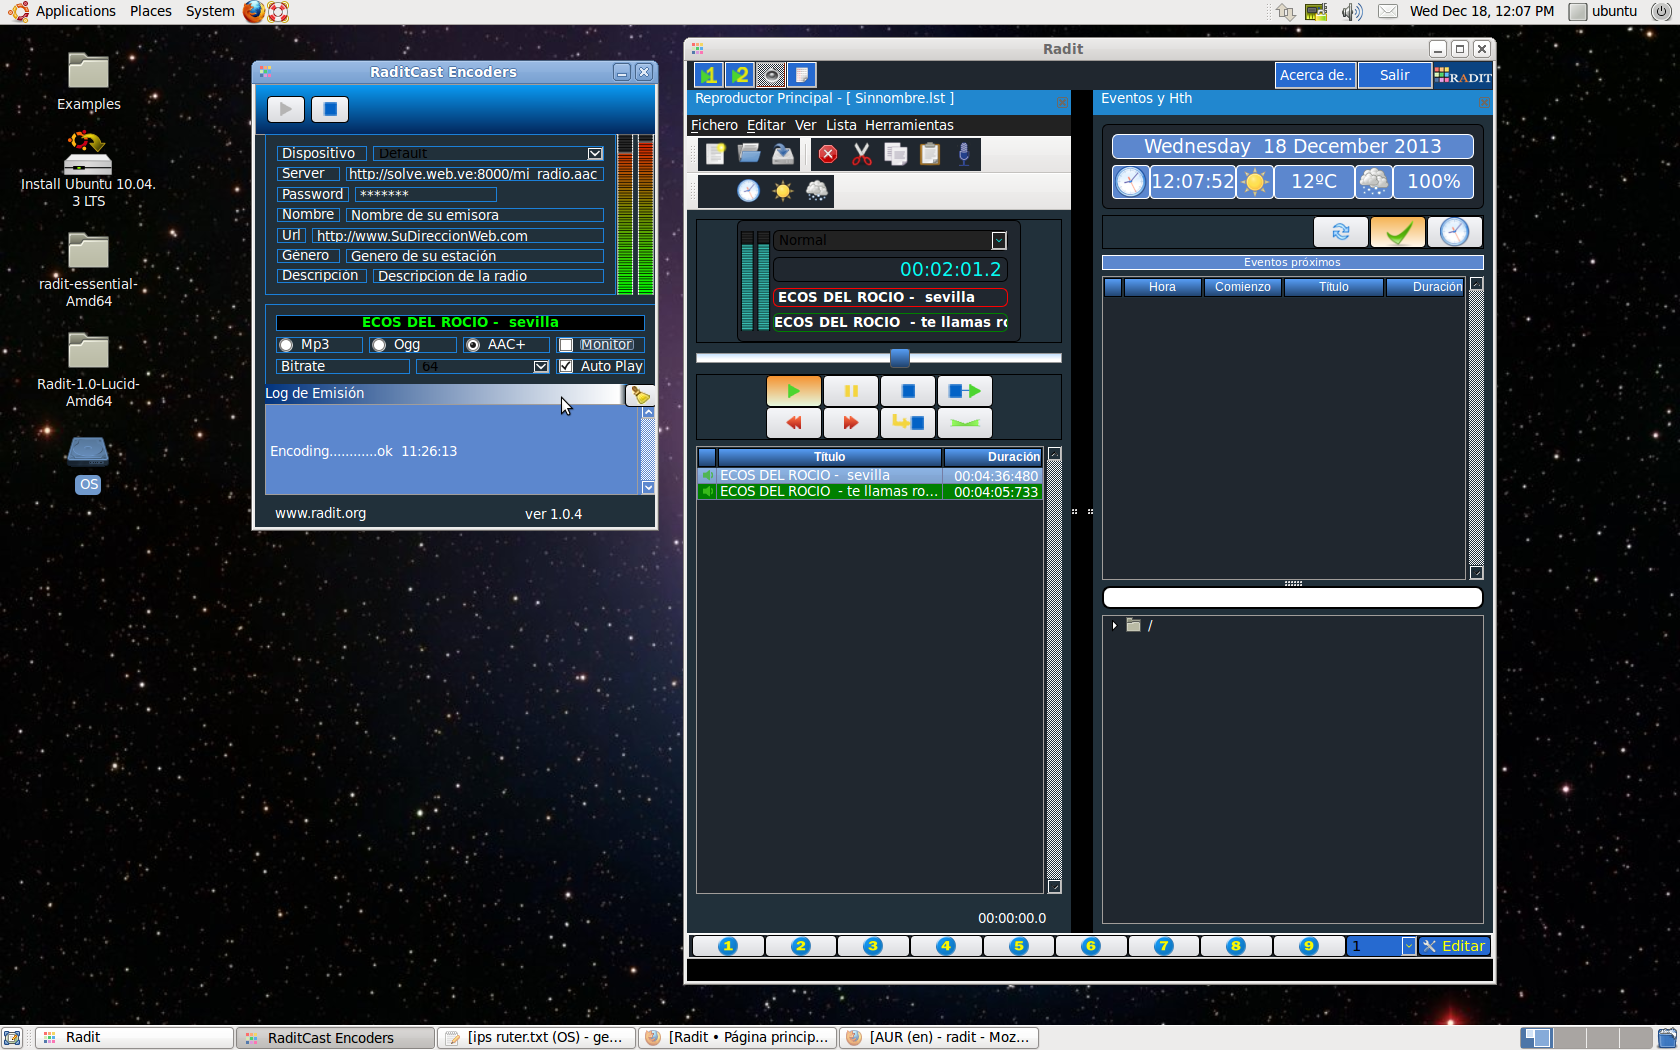Click the play button in RaditCast Encoders
The height and width of the screenshot is (1050, 1680).
click(286, 109)
